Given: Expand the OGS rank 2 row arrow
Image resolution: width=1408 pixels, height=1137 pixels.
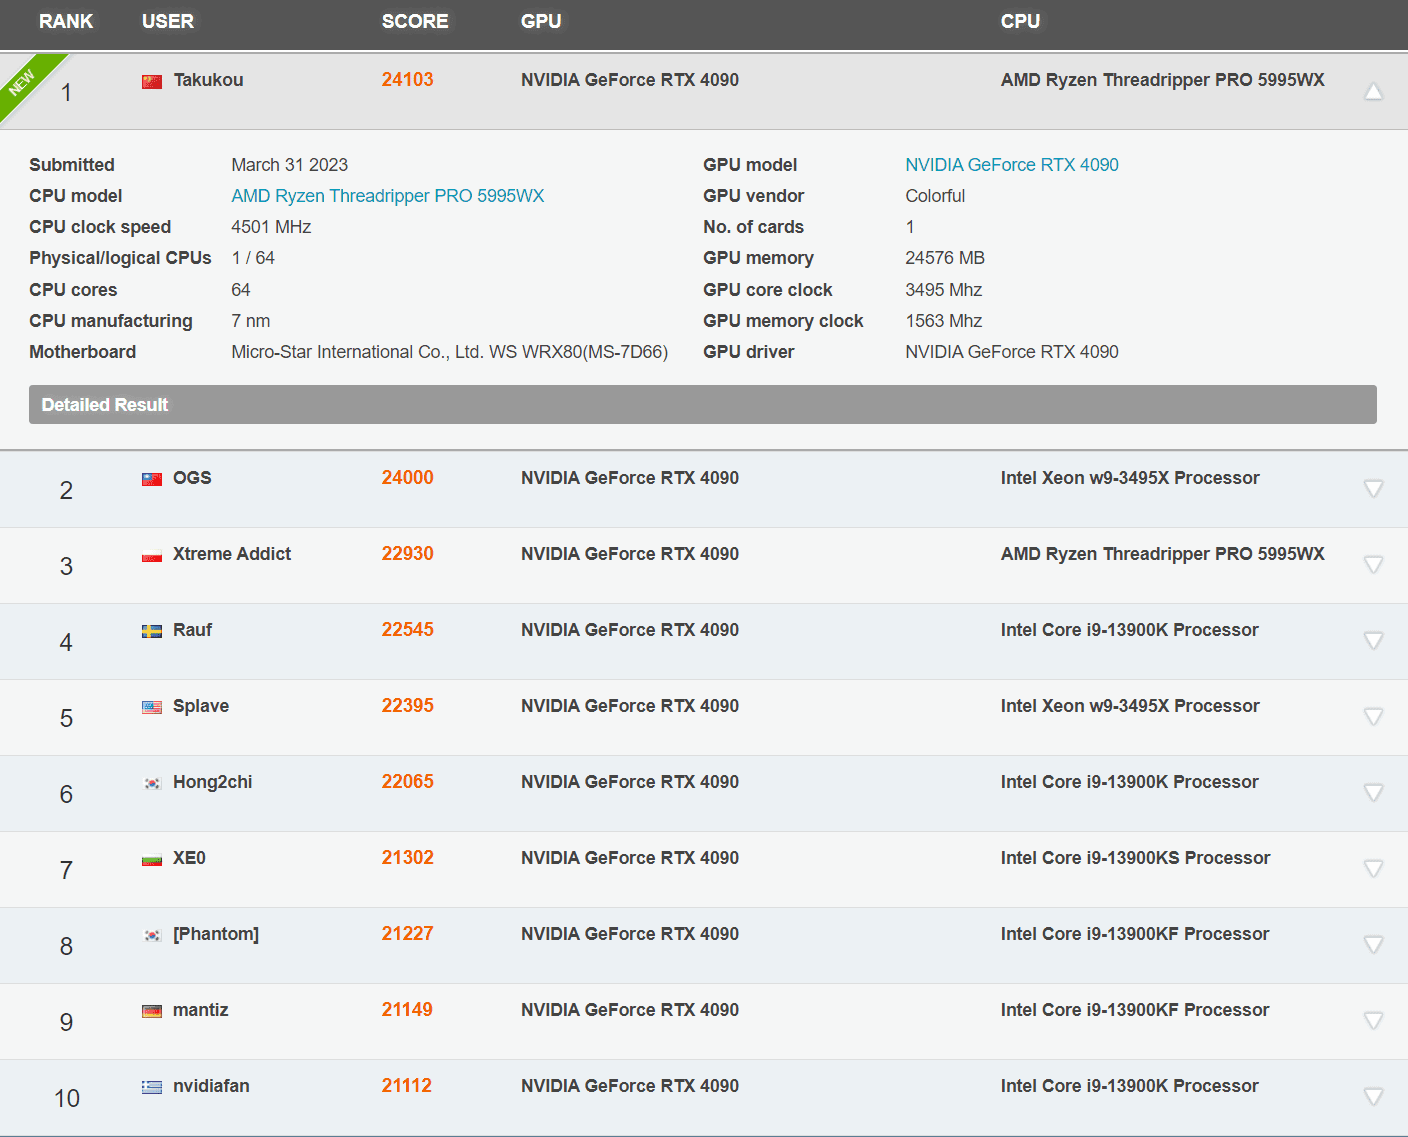Looking at the screenshot, I should pyautogui.click(x=1373, y=489).
